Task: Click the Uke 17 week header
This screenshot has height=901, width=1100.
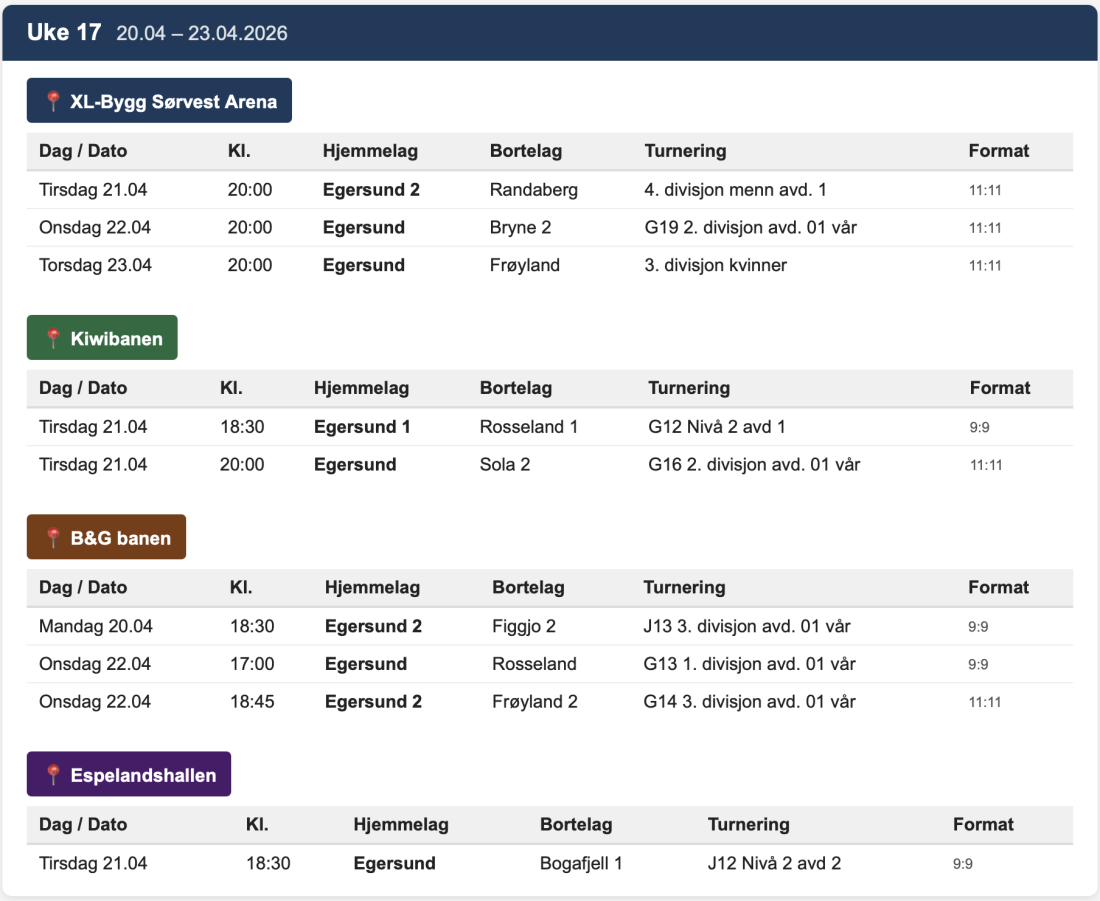Action: (64, 32)
